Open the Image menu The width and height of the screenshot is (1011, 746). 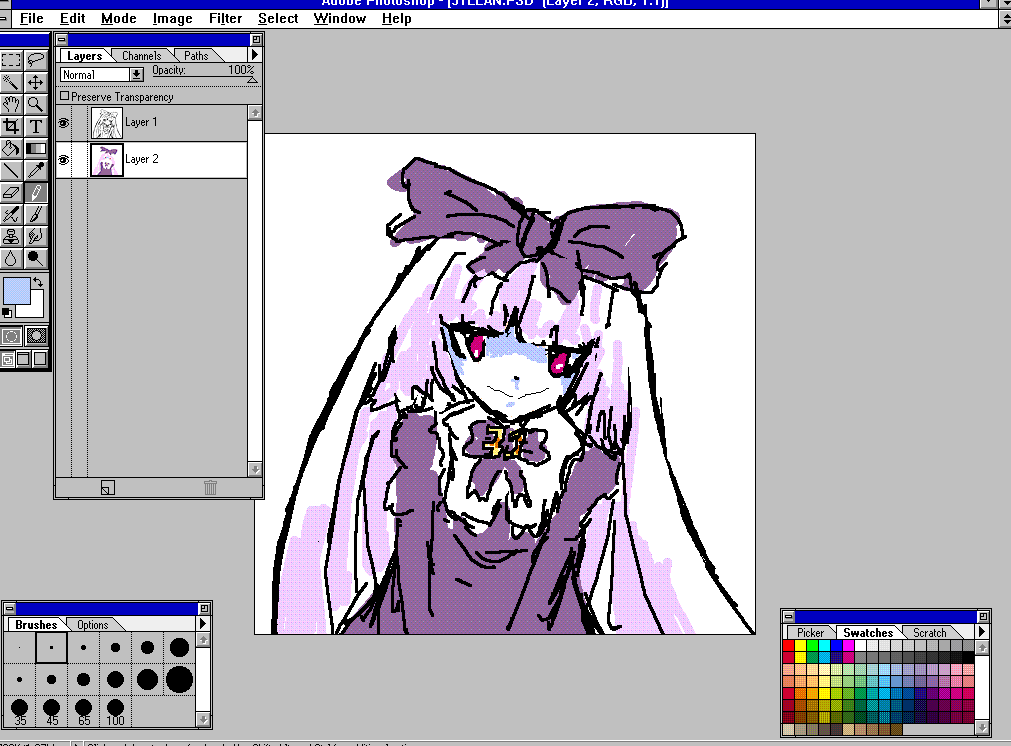pyautogui.click(x=172, y=19)
